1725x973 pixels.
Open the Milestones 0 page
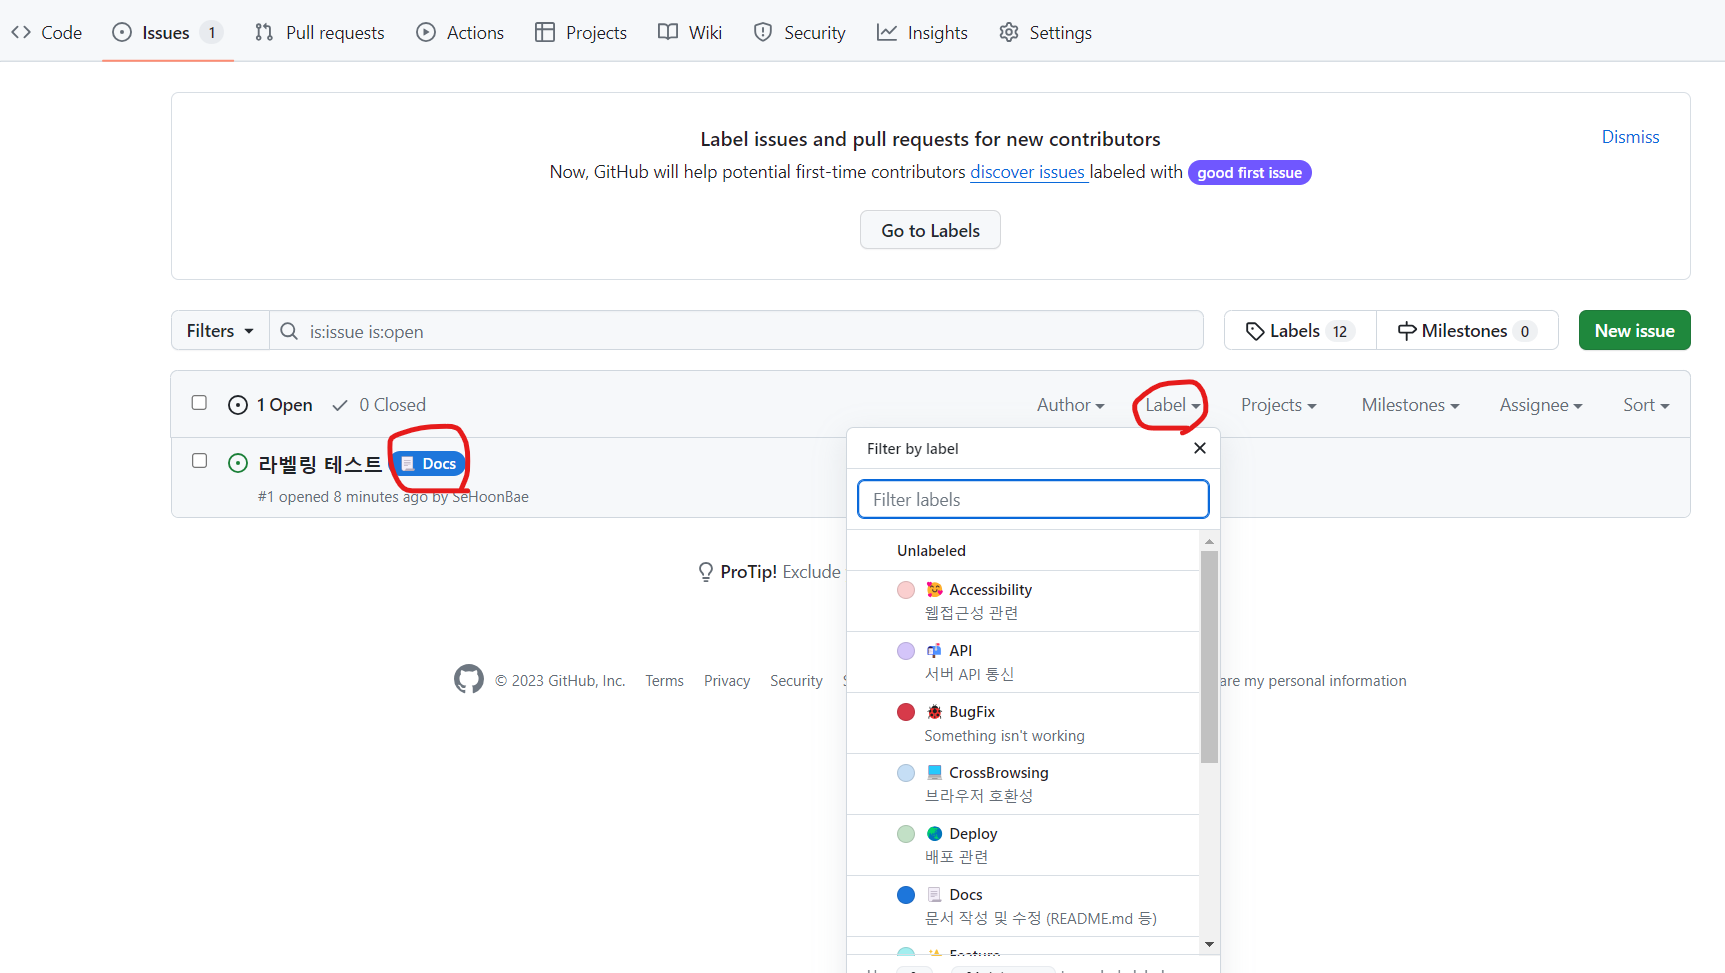[x=1467, y=330]
